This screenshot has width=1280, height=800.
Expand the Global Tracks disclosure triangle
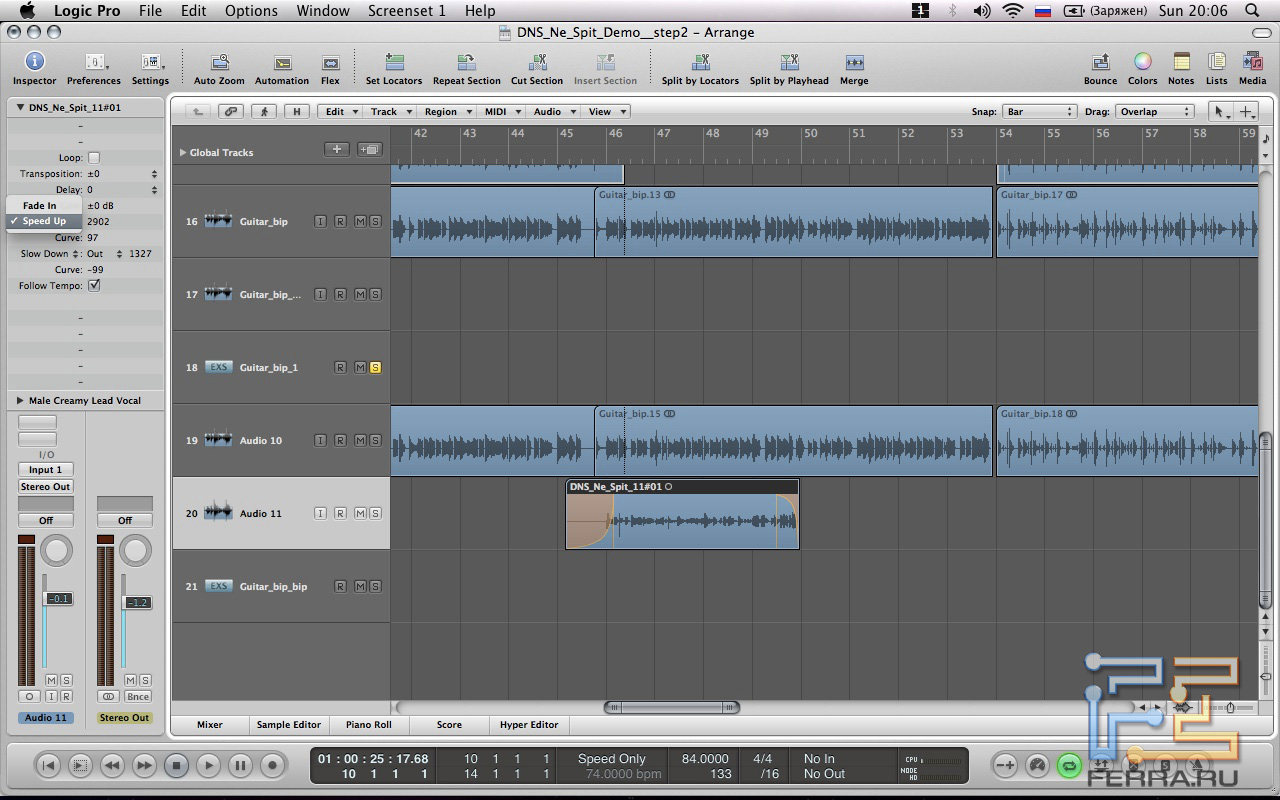coord(182,153)
